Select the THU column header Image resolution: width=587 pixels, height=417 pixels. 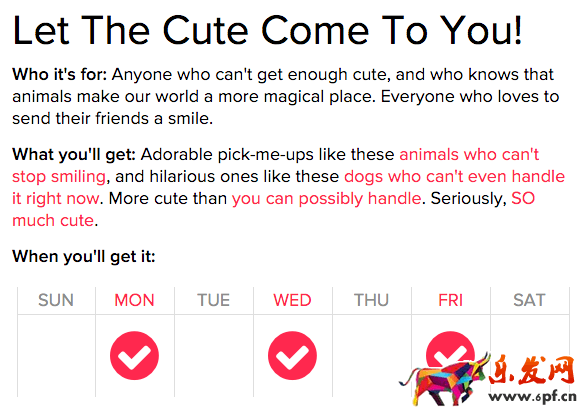[x=371, y=300]
